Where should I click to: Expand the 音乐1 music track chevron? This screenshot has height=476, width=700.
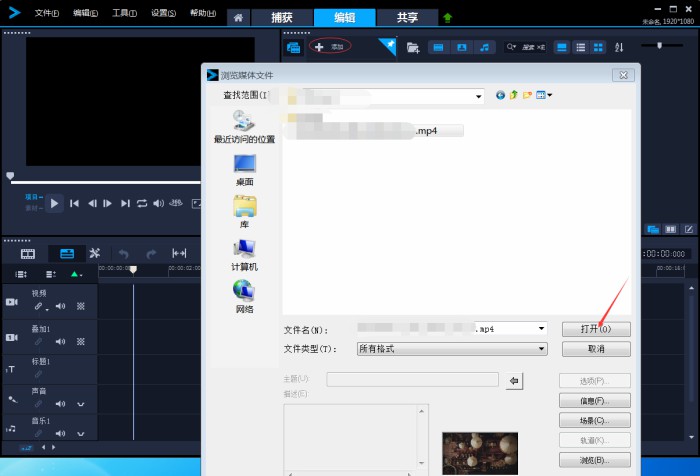[81, 431]
